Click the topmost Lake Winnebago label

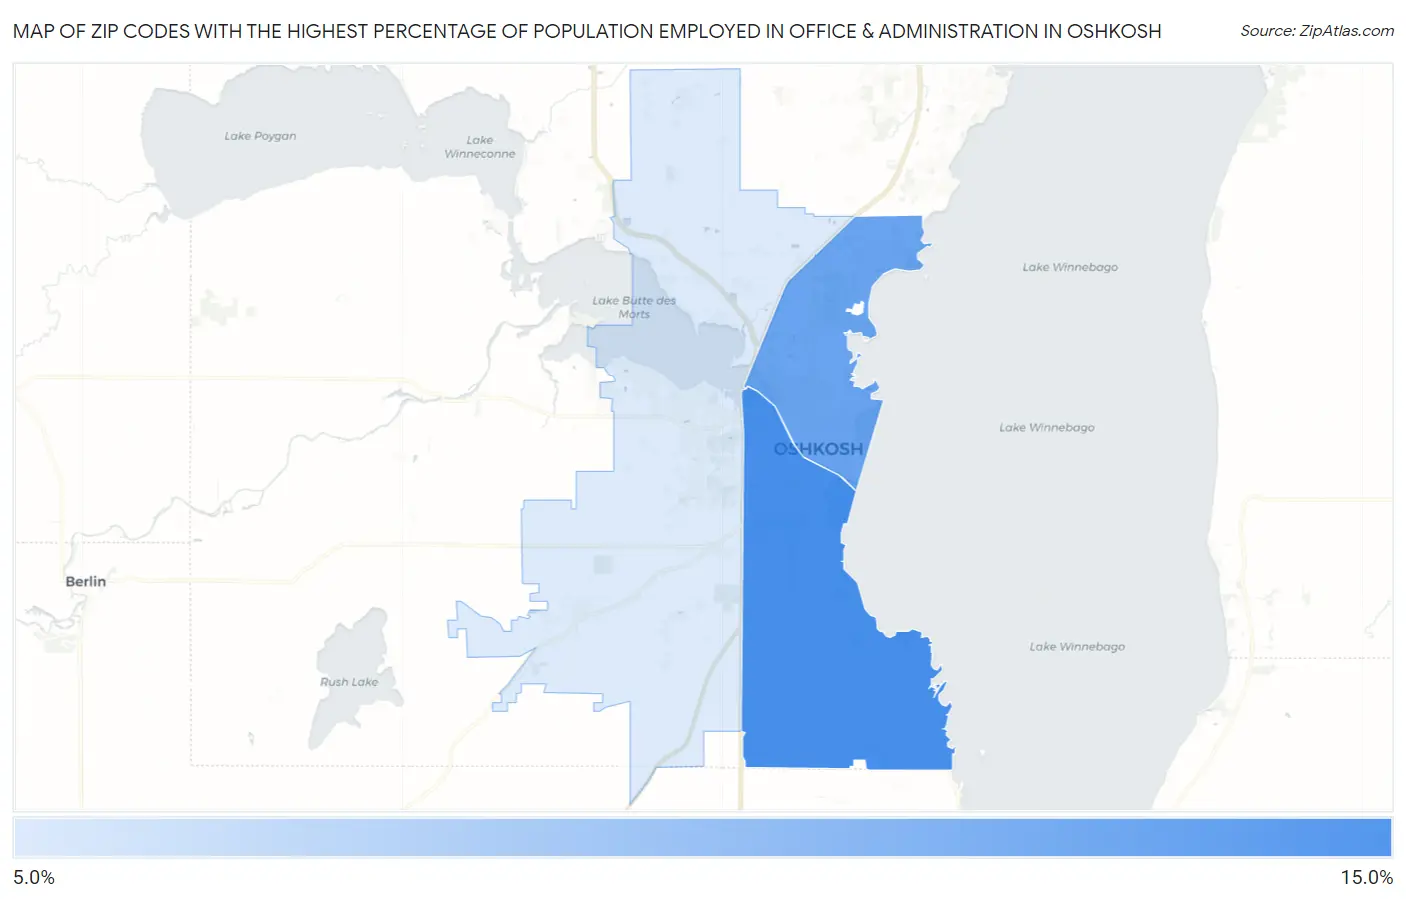click(1070, 267)
